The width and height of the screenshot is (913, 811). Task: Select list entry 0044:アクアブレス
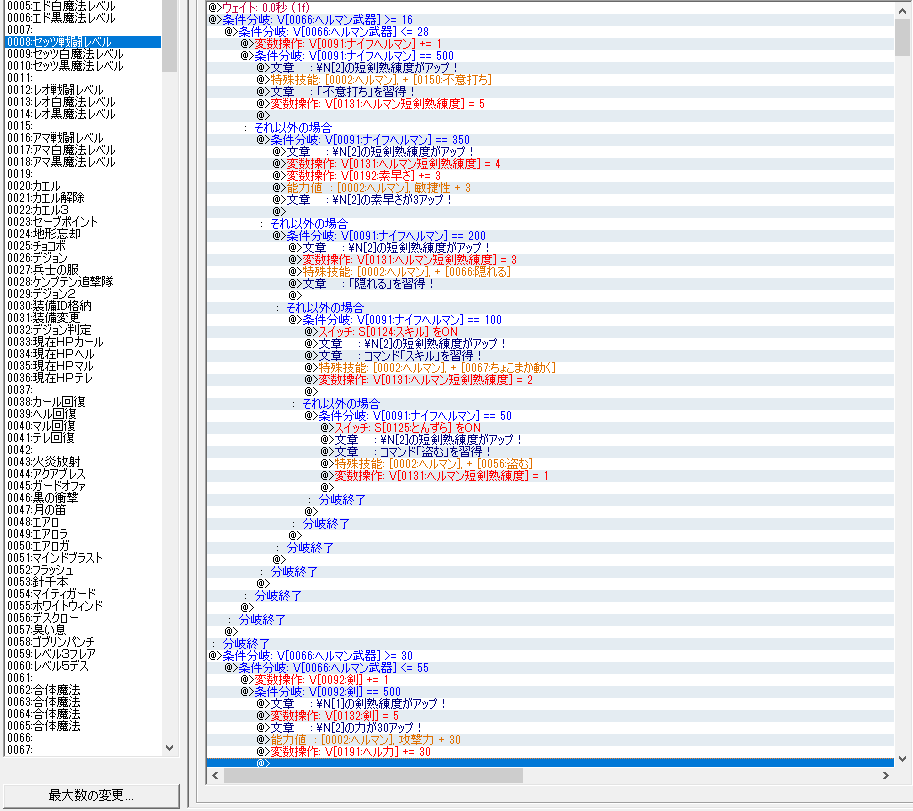[47, 474]
